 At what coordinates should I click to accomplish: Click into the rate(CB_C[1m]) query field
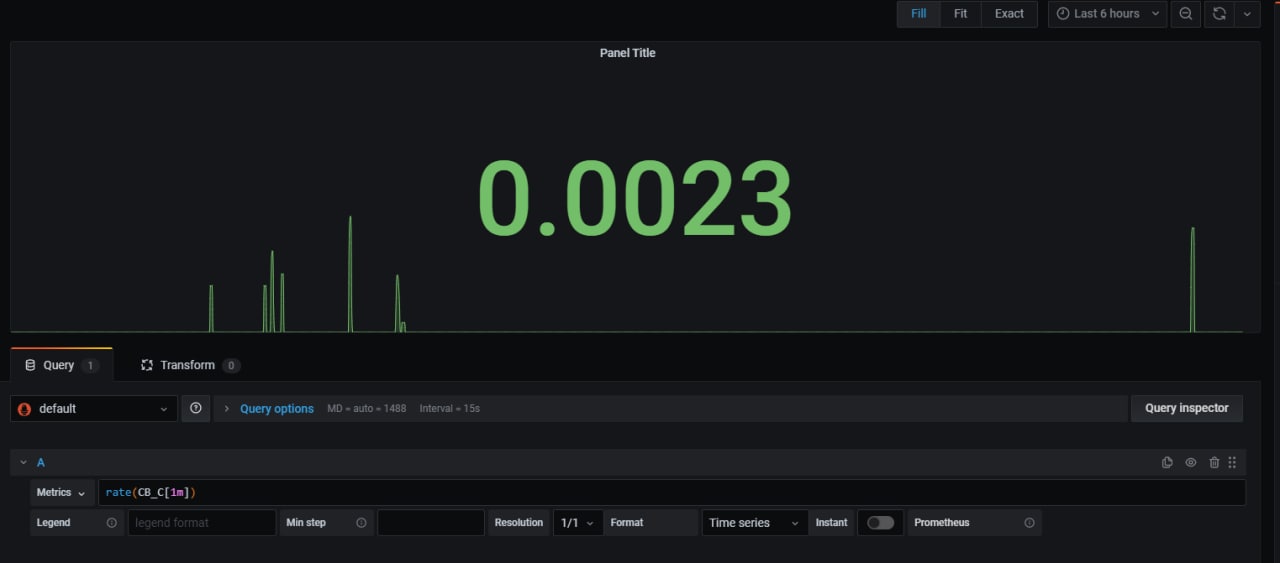pyautogui.click(x=671, y=492)
